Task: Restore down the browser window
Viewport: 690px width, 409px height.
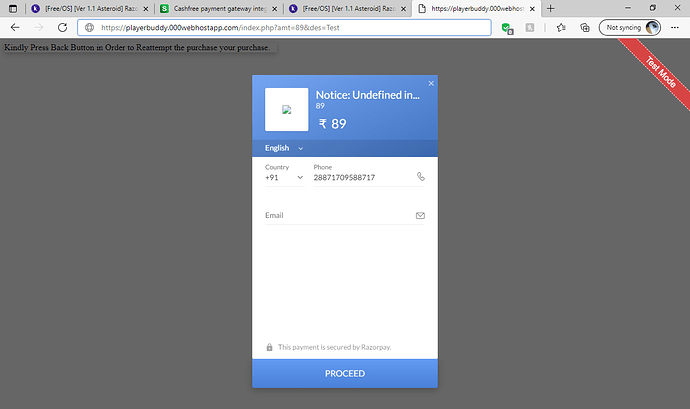Action: pos(653,8)
